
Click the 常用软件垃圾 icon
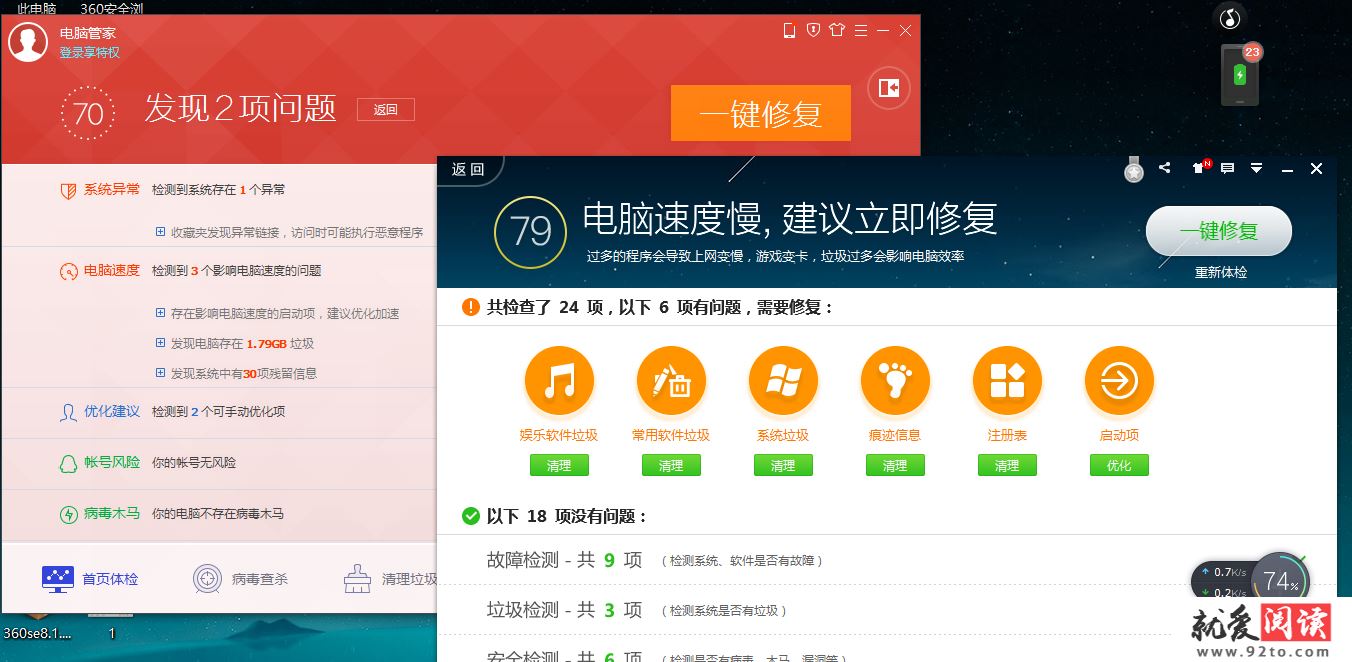point(671,381)
